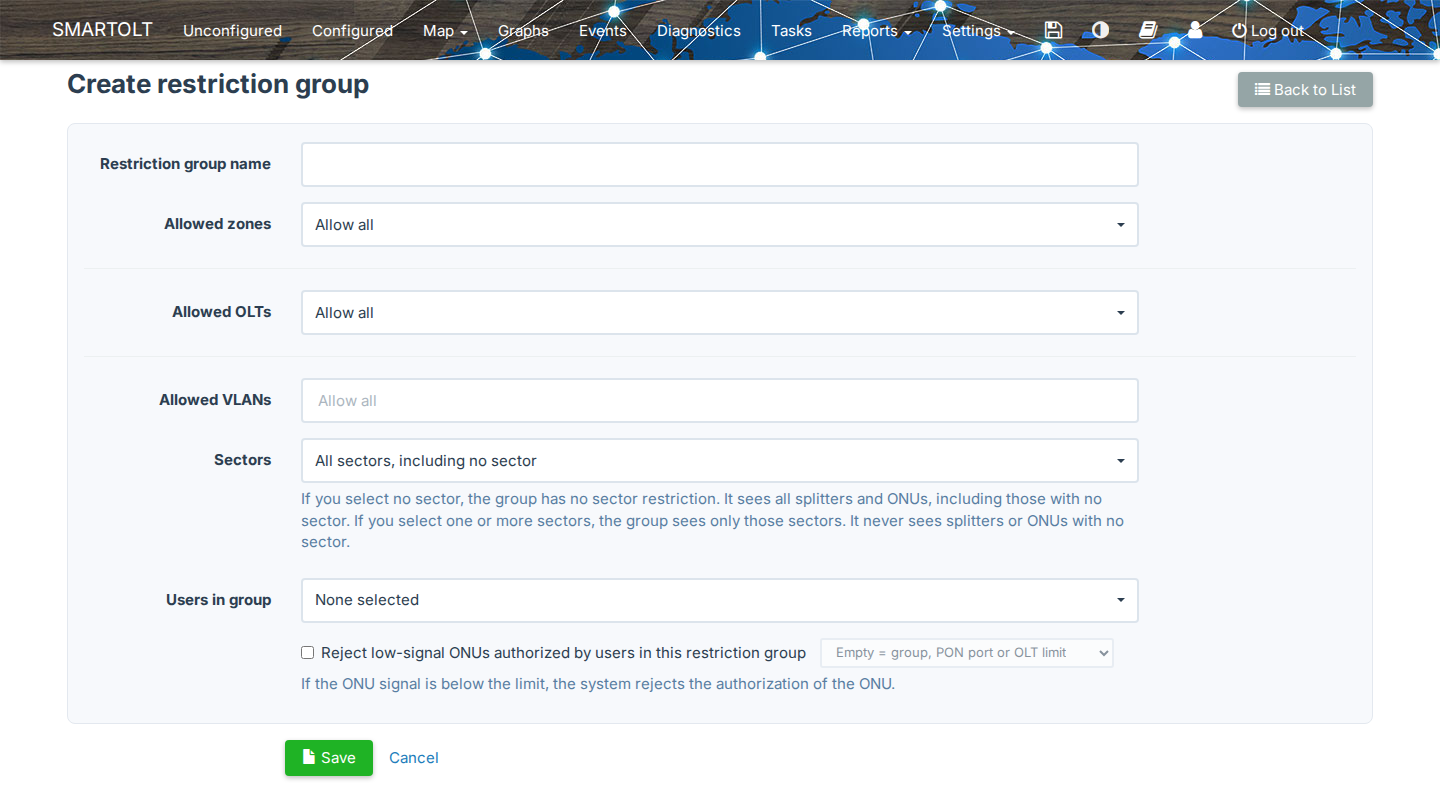This screenshot has width=1440, height=804.
Task: Click the Cancel link
Action: pyautogui.click(x=414, y=758)
